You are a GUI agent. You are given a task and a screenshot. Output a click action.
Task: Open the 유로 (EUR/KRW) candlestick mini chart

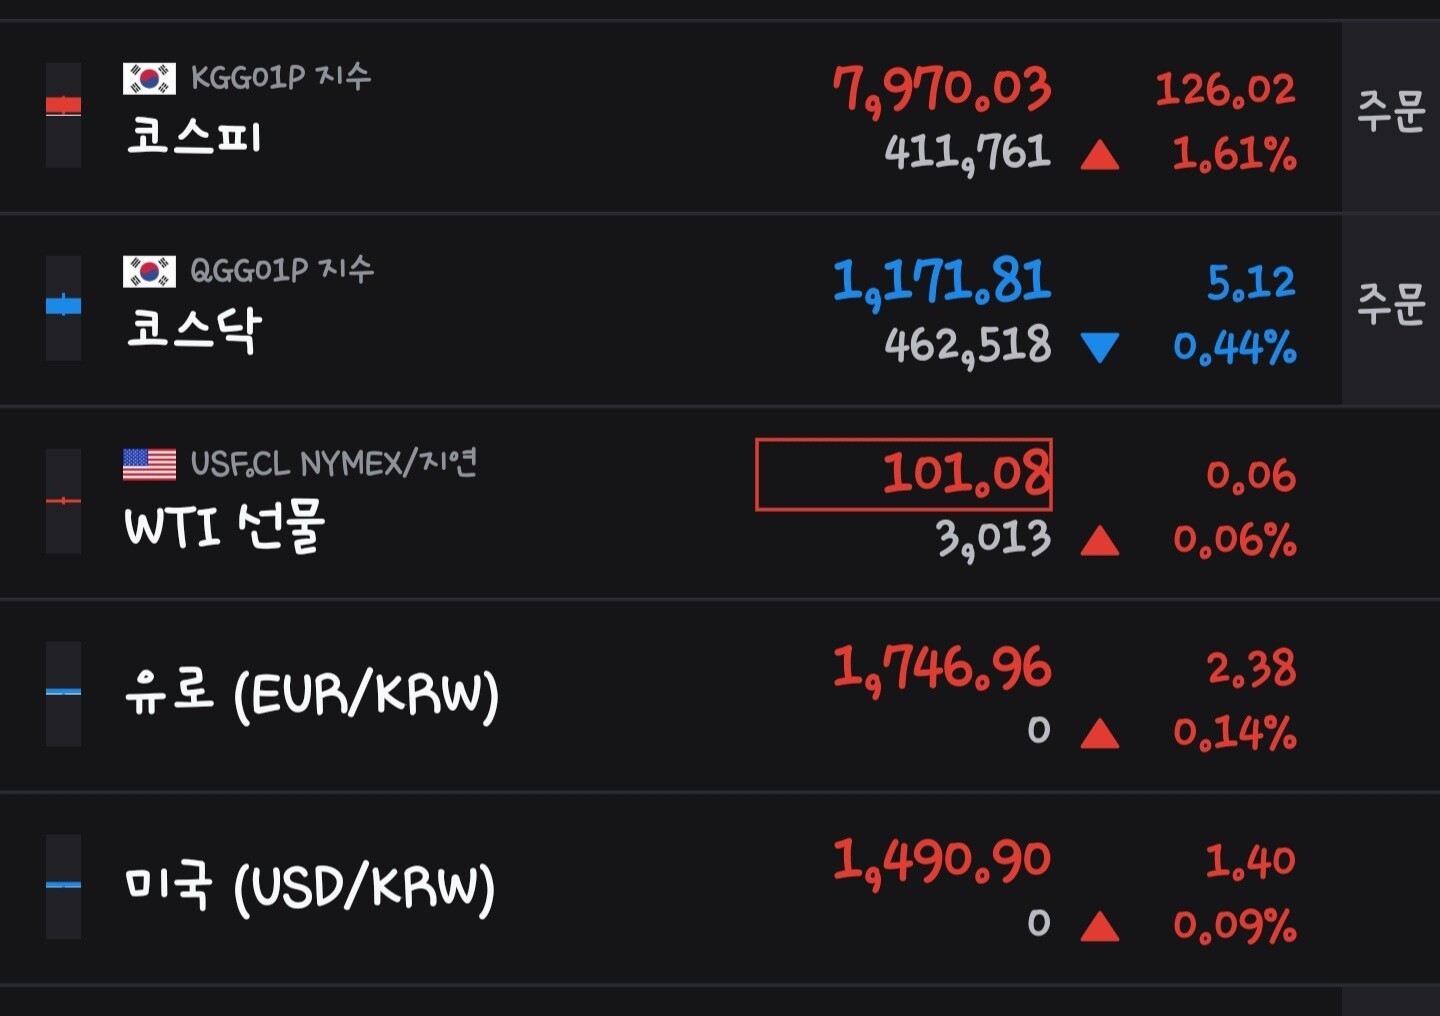pos(64,694)
